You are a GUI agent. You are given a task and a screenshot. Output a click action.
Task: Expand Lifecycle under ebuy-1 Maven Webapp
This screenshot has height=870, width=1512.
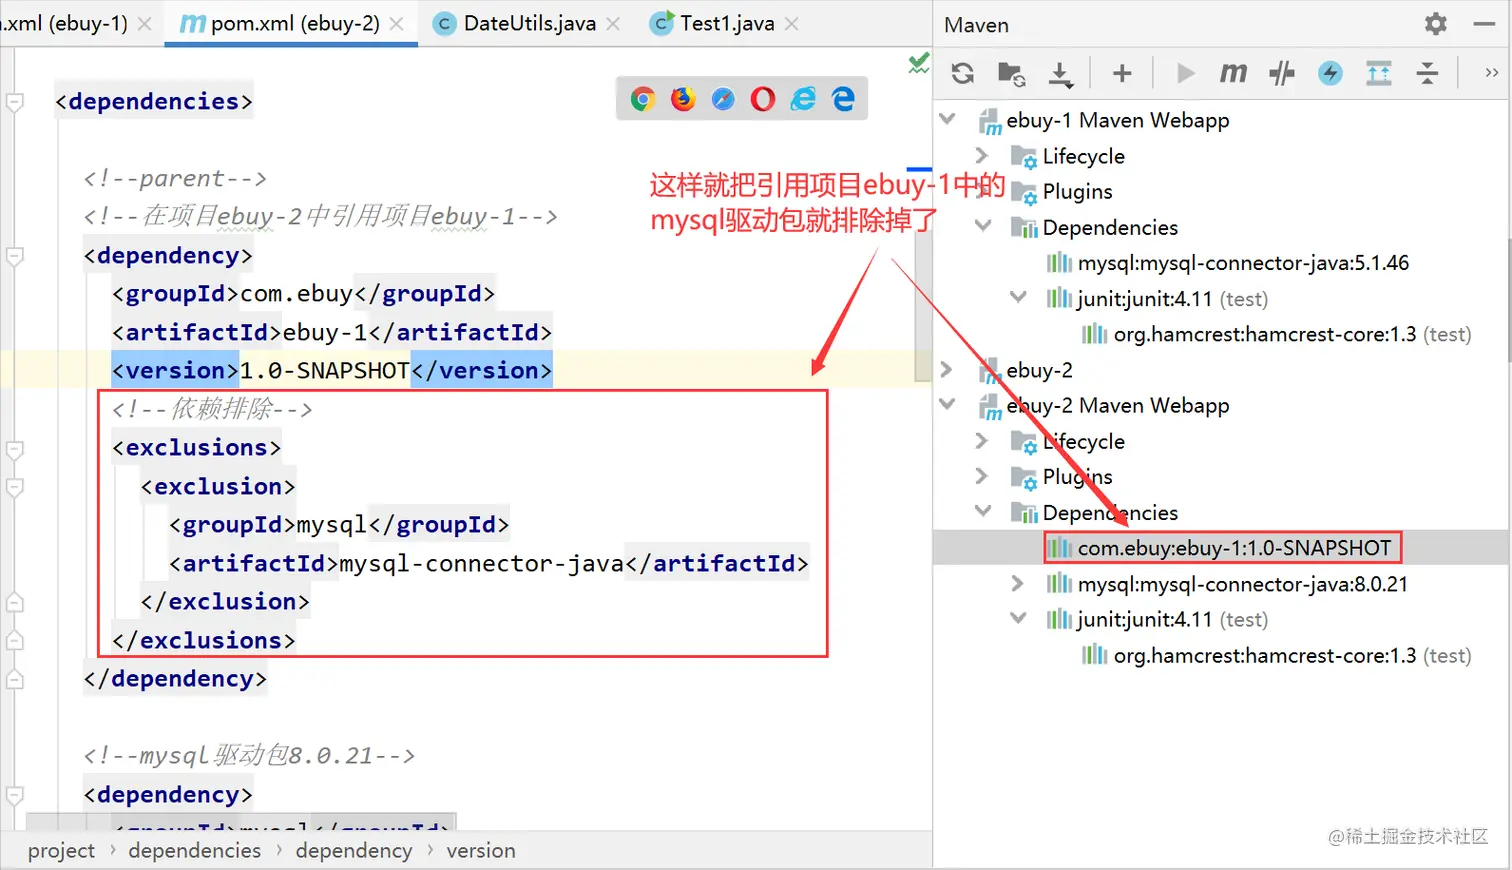tap(982, 155)
